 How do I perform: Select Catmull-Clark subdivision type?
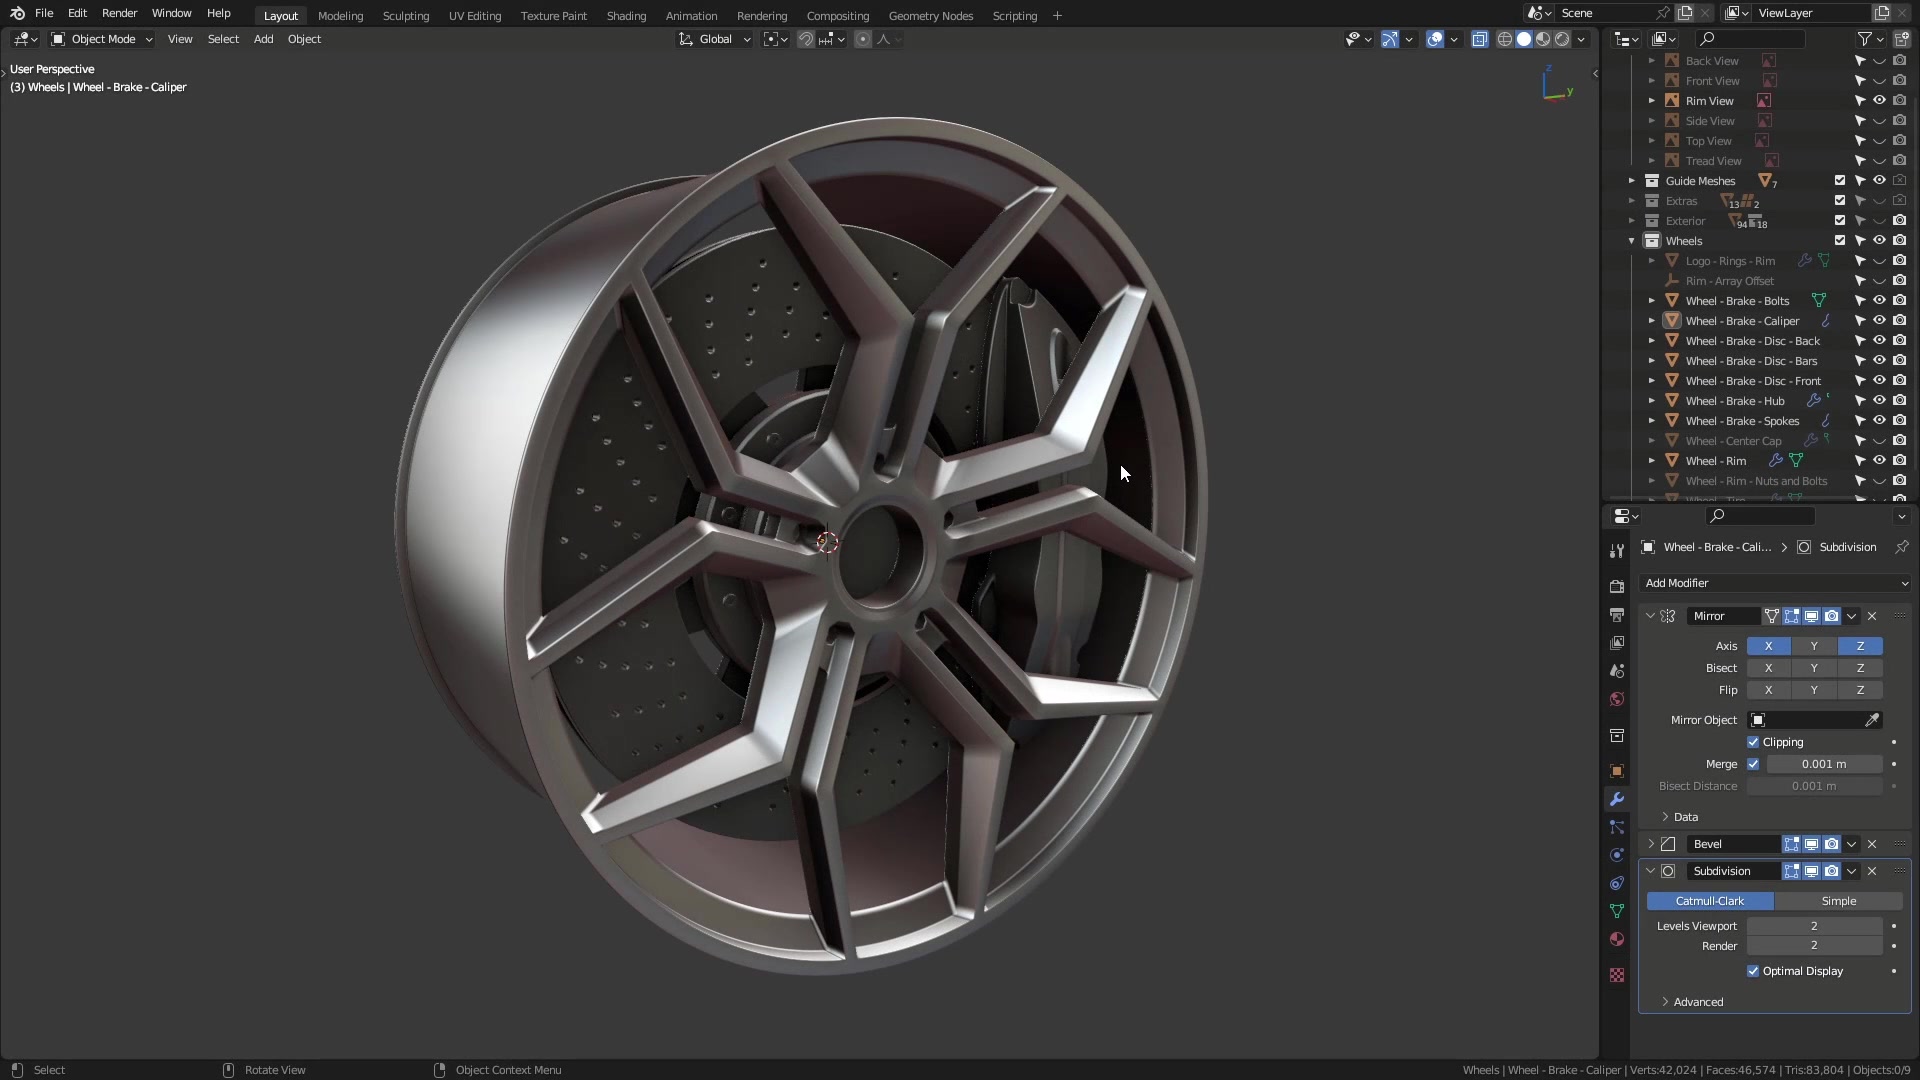[1710, 901]
